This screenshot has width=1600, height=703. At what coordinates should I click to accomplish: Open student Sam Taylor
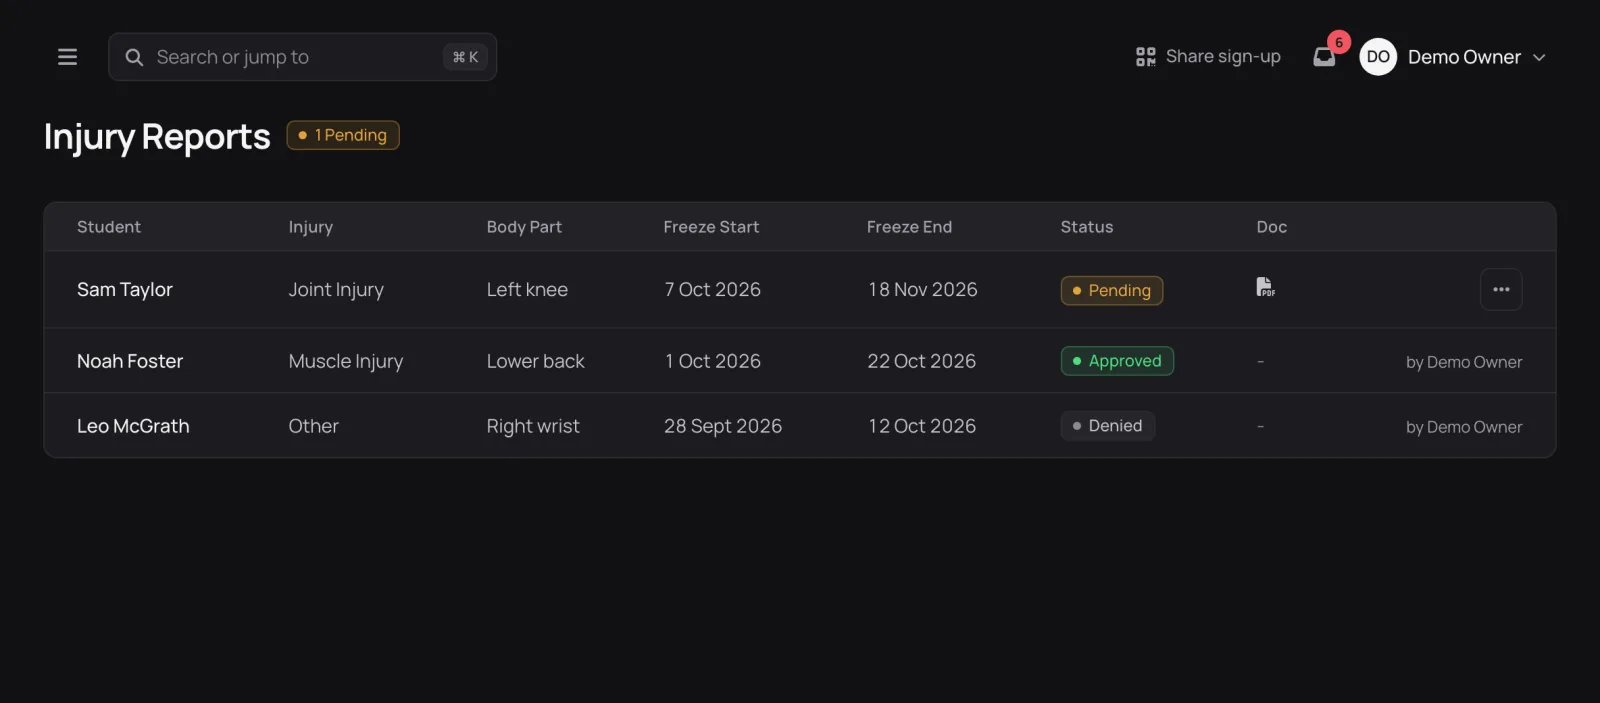[125, 289]
